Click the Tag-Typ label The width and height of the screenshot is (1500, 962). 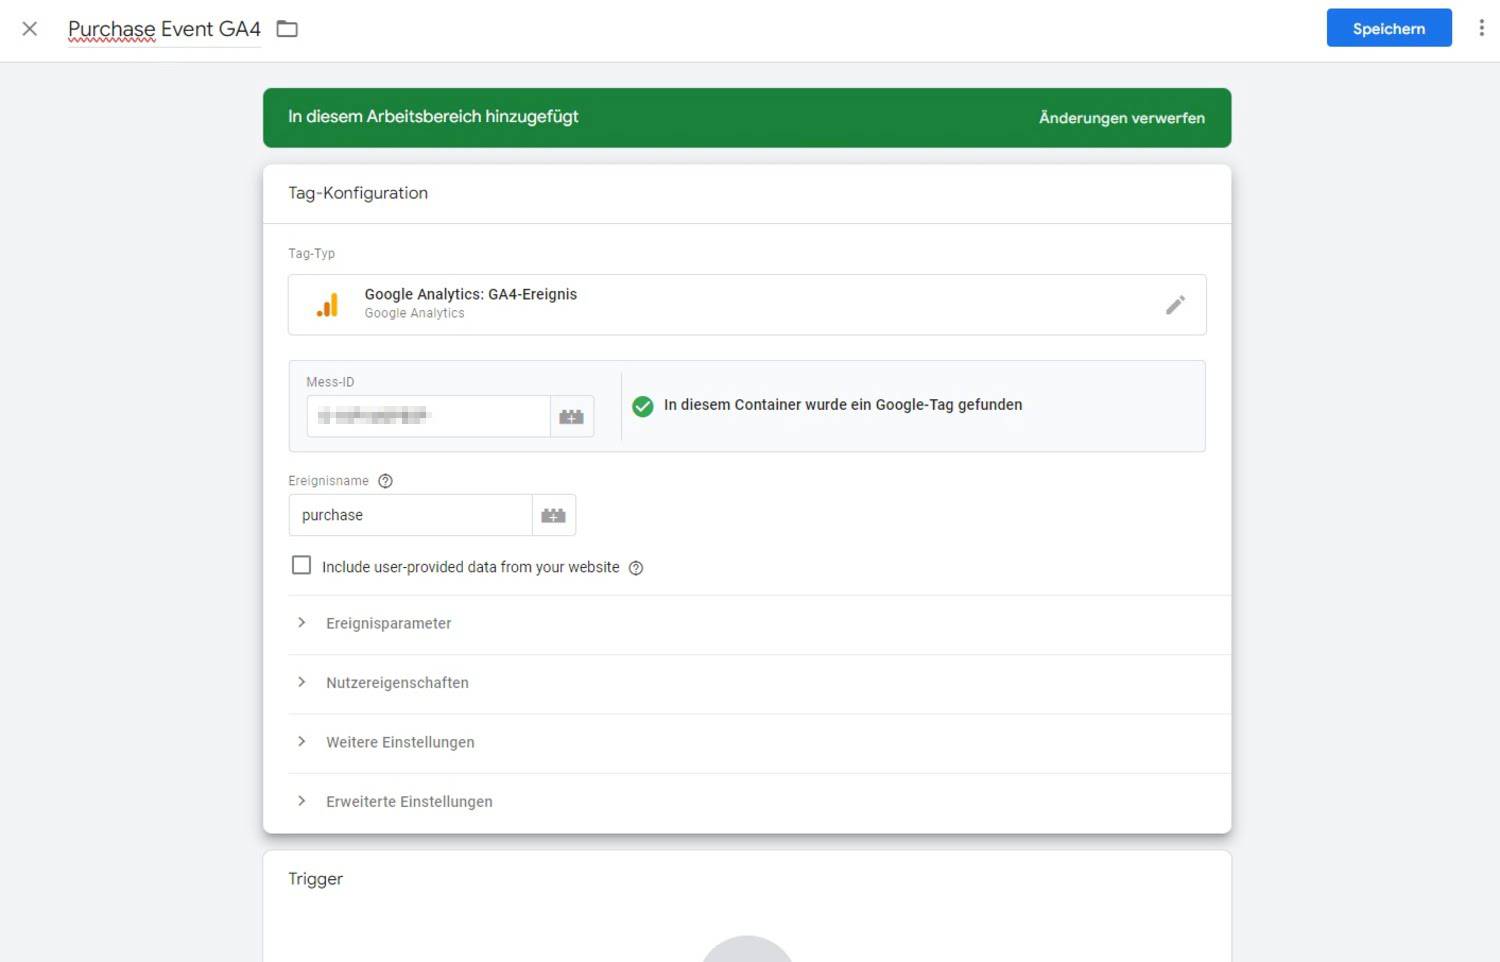coord(312,254)
